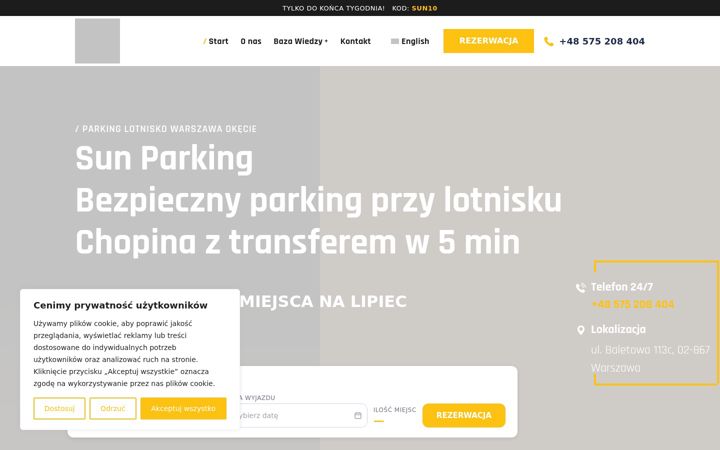Click the address ul. Baletowa 113c text

[x=650, y=359]
